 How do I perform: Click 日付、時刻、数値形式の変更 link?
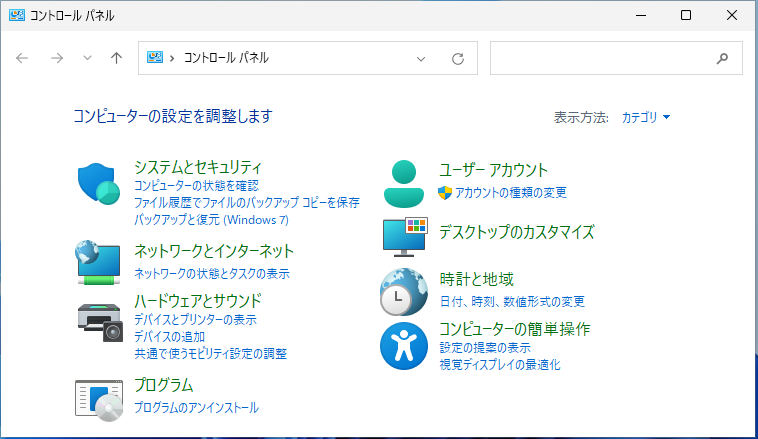(512, 302)
